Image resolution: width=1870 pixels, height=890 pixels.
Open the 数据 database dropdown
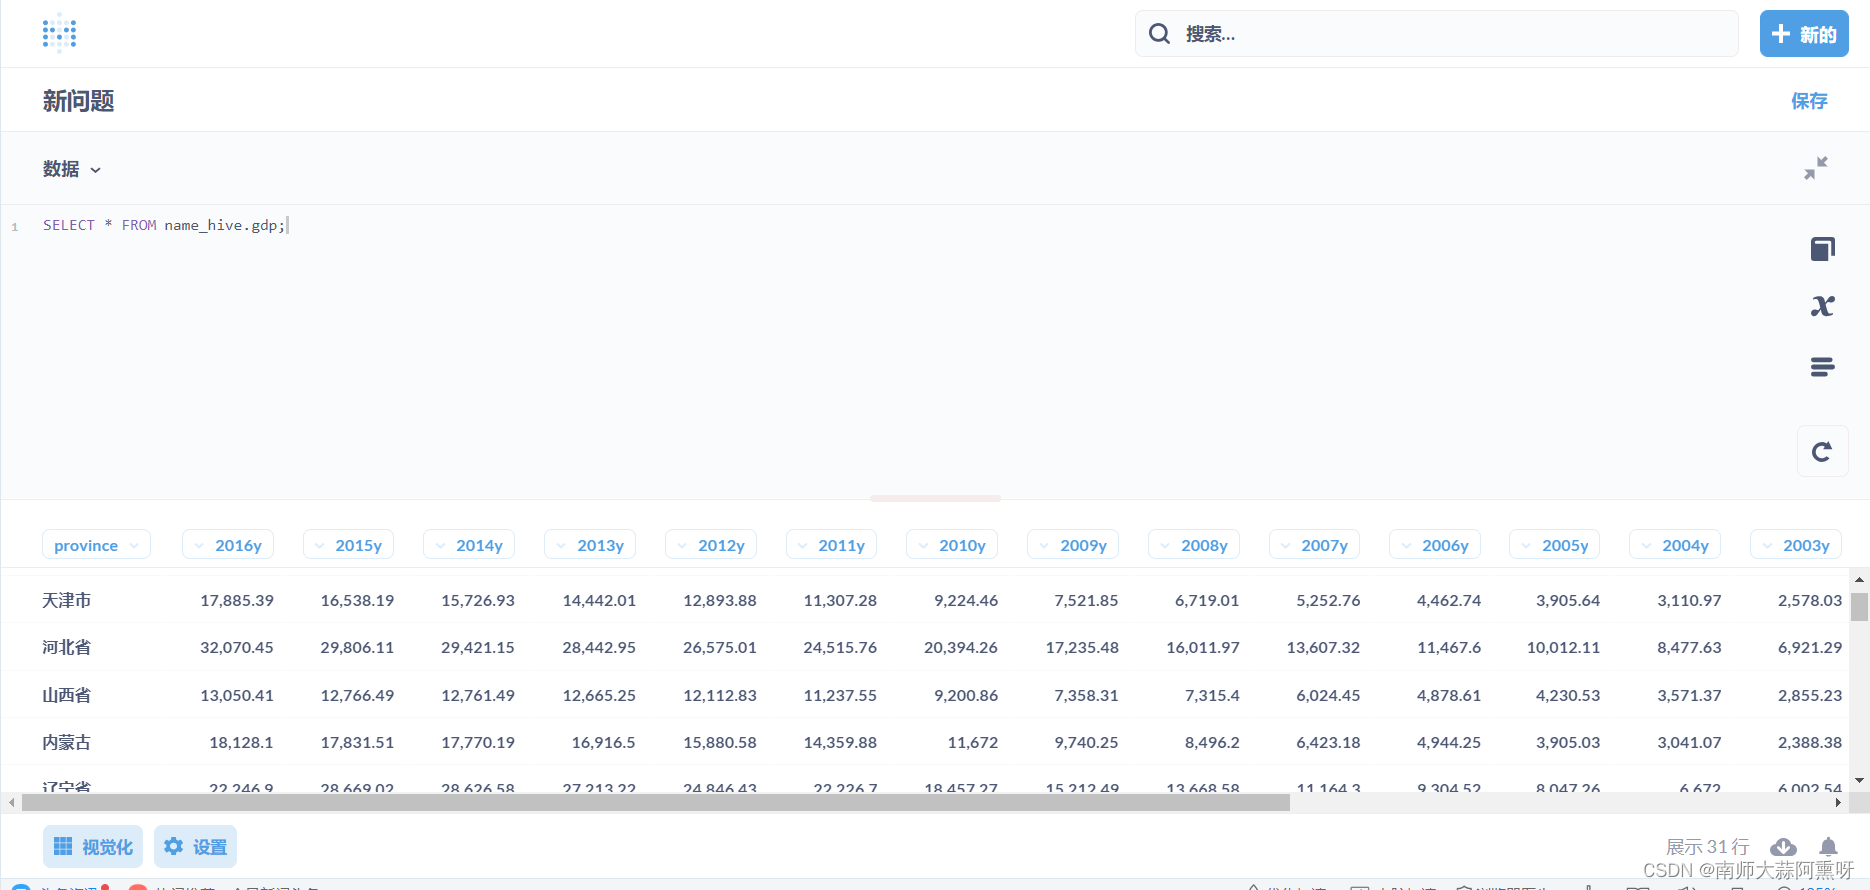pos(72,169)
